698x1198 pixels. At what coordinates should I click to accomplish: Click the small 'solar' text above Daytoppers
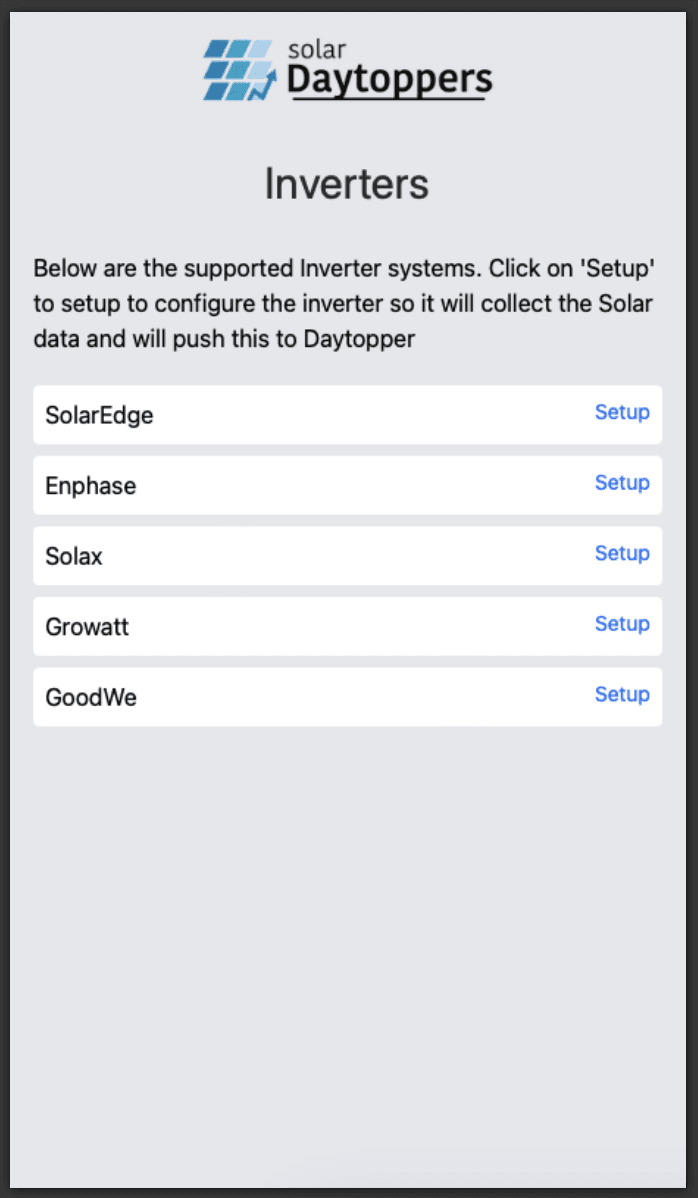click(x=316, y=50)
